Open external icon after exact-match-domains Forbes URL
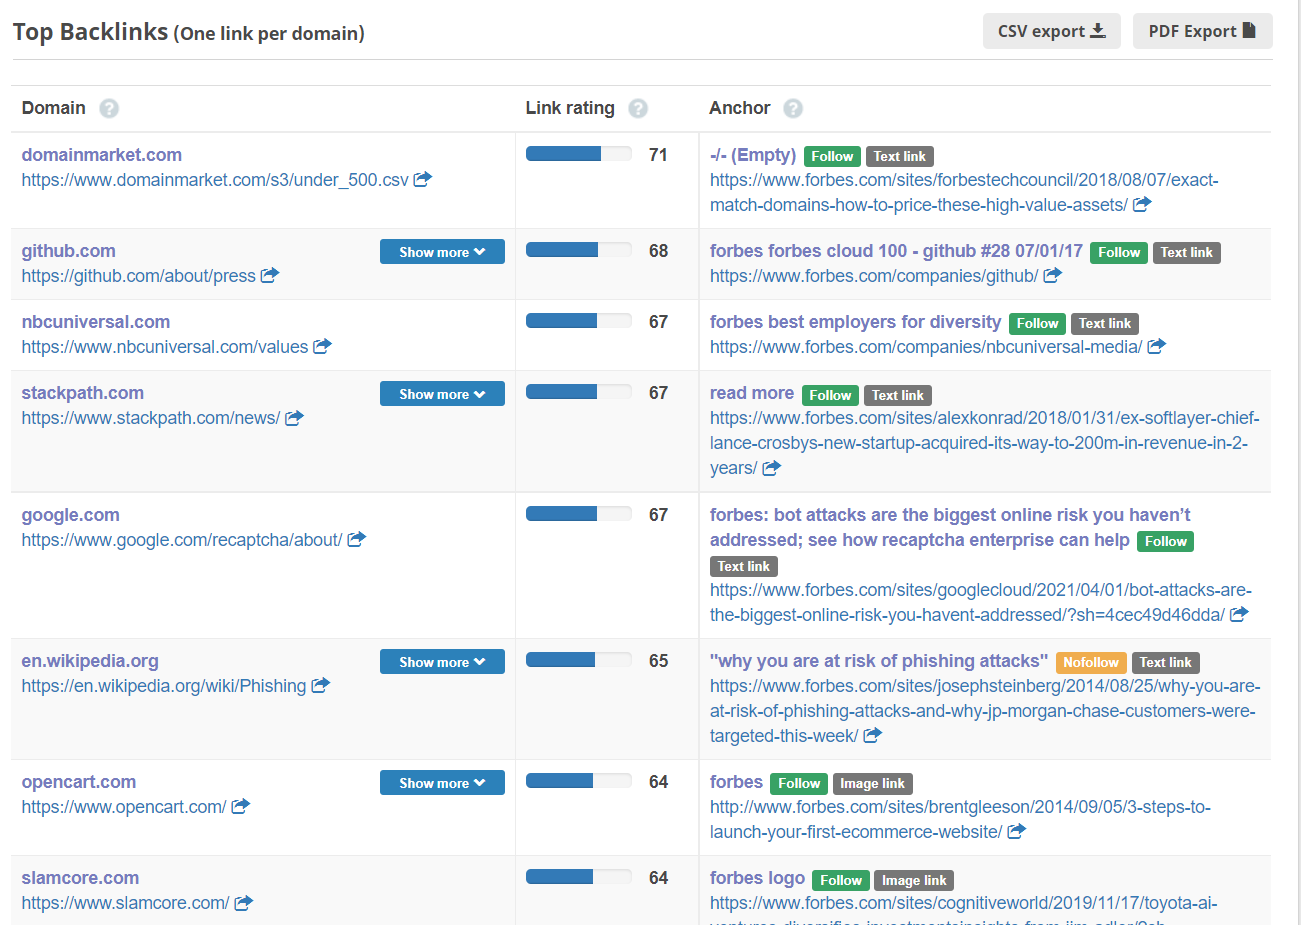Image resolution: width=1301 pixels, height=925 pixels. (x=1142, y=204)
